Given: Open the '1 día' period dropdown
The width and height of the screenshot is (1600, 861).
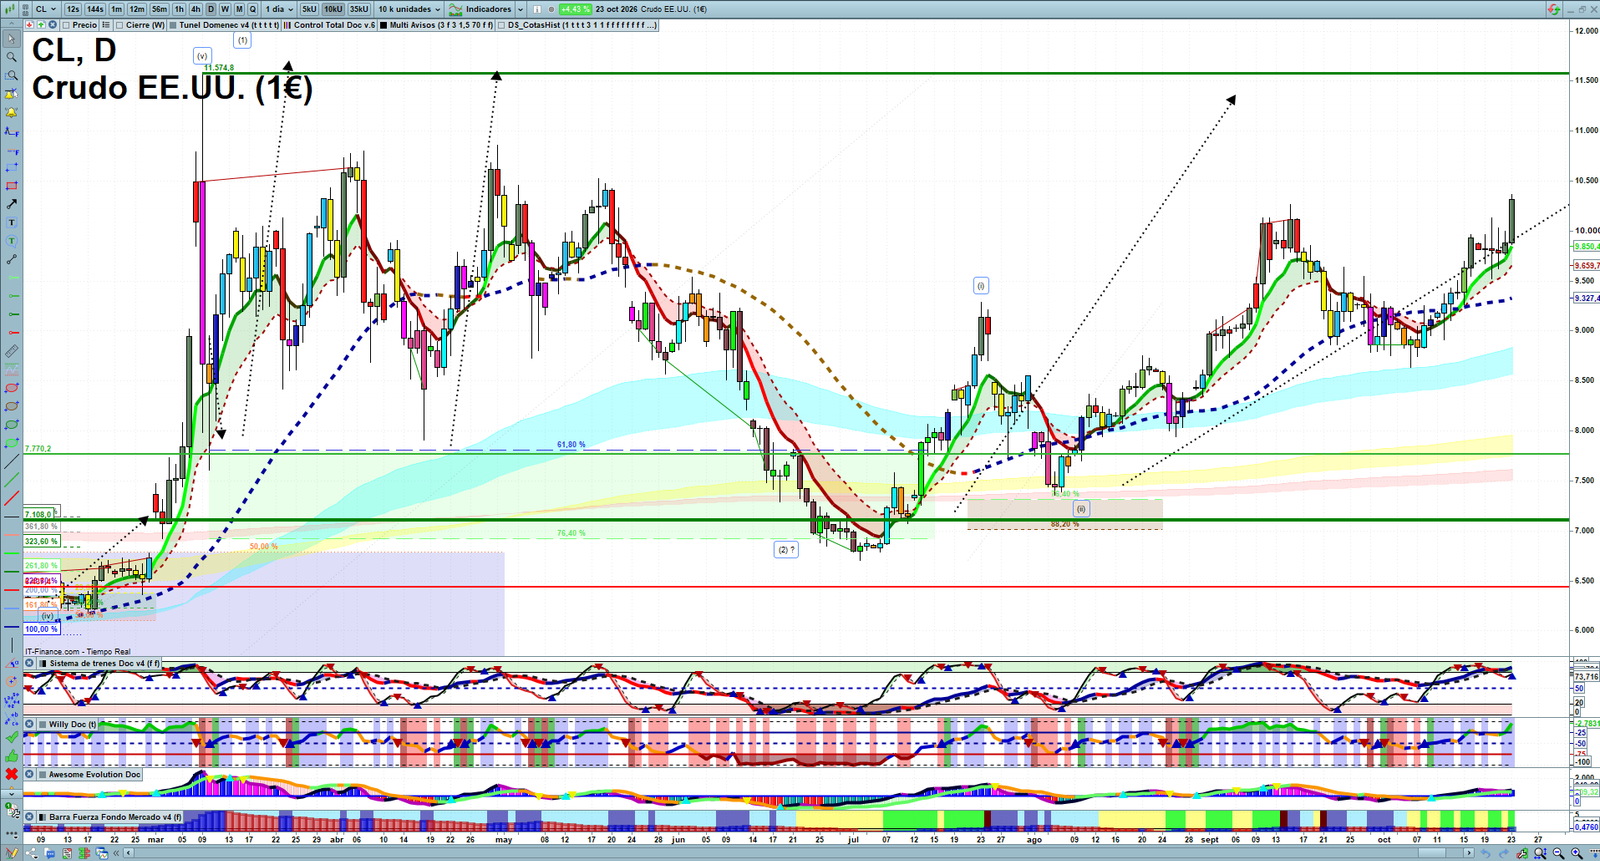Looking at the screenshot, I should pos(279,9).
